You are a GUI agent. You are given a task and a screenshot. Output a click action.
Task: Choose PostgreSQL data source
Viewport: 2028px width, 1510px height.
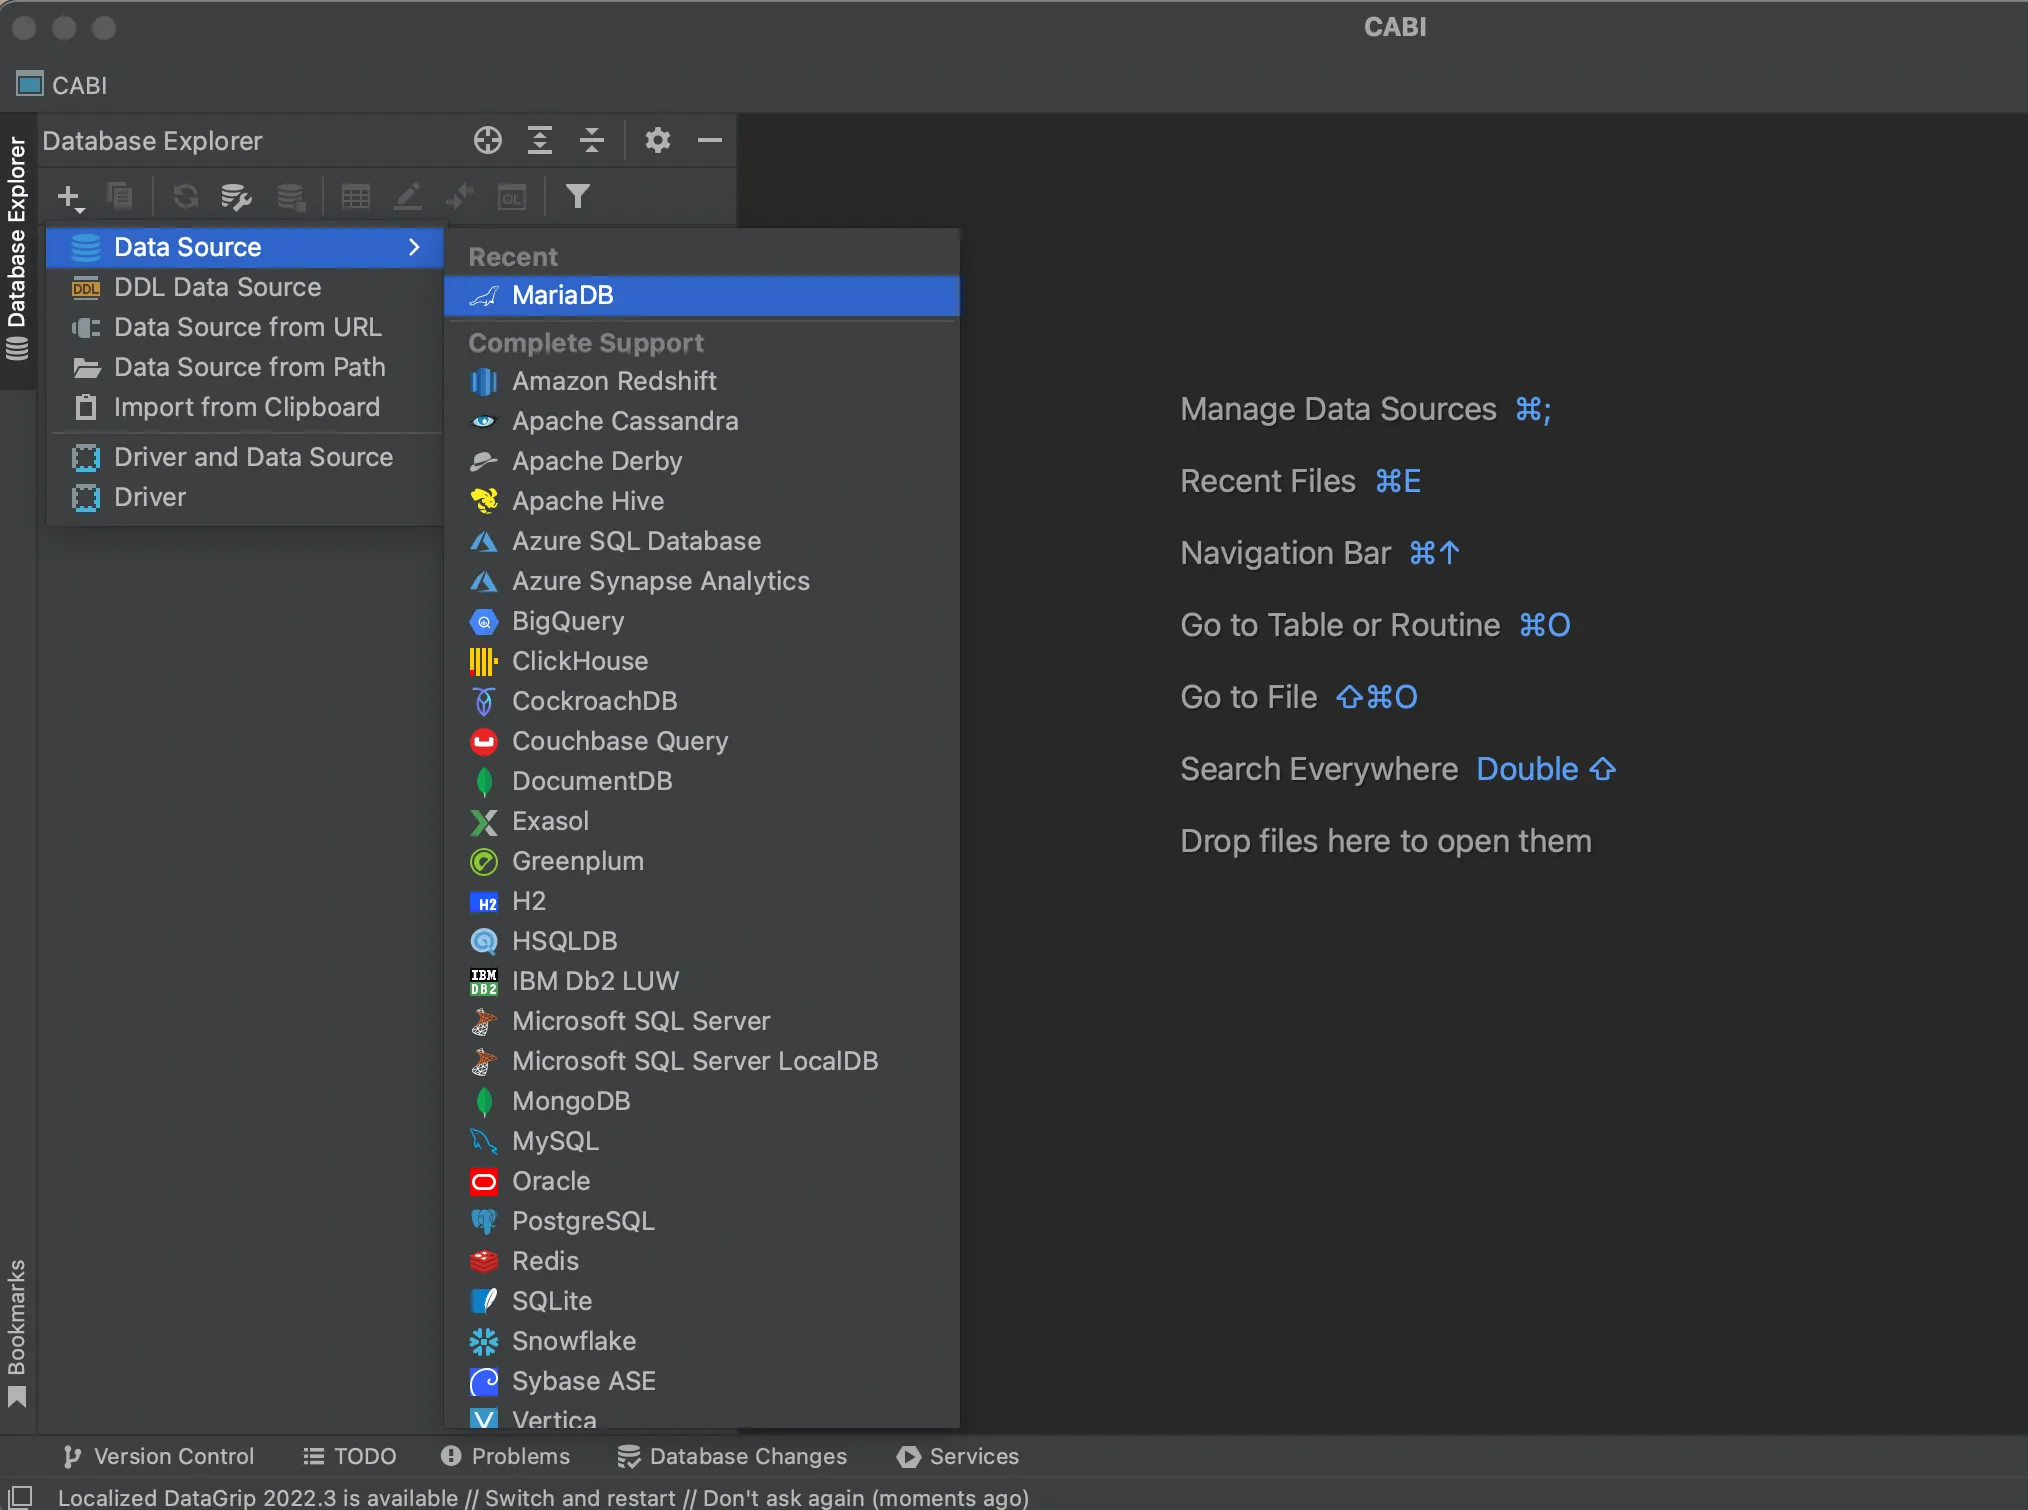pyautogui.click(x=583, y=1221)
